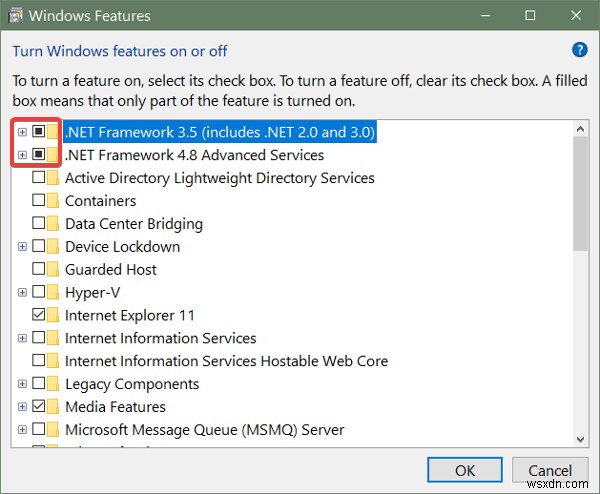Click the Windows Features title bar icon
600x494 pixels.
14,16
